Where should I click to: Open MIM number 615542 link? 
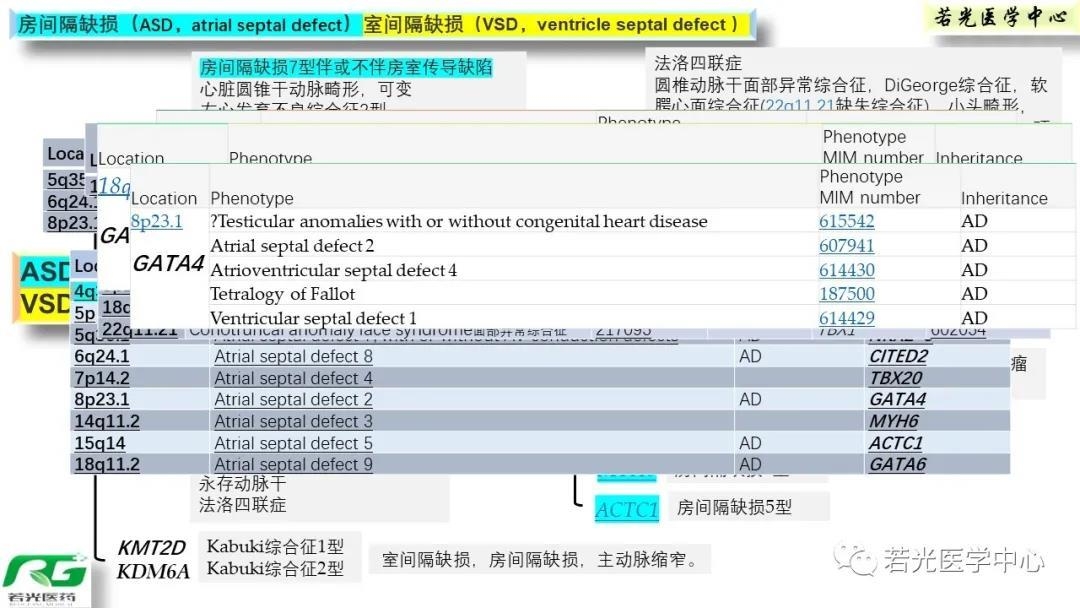[846, 222]
